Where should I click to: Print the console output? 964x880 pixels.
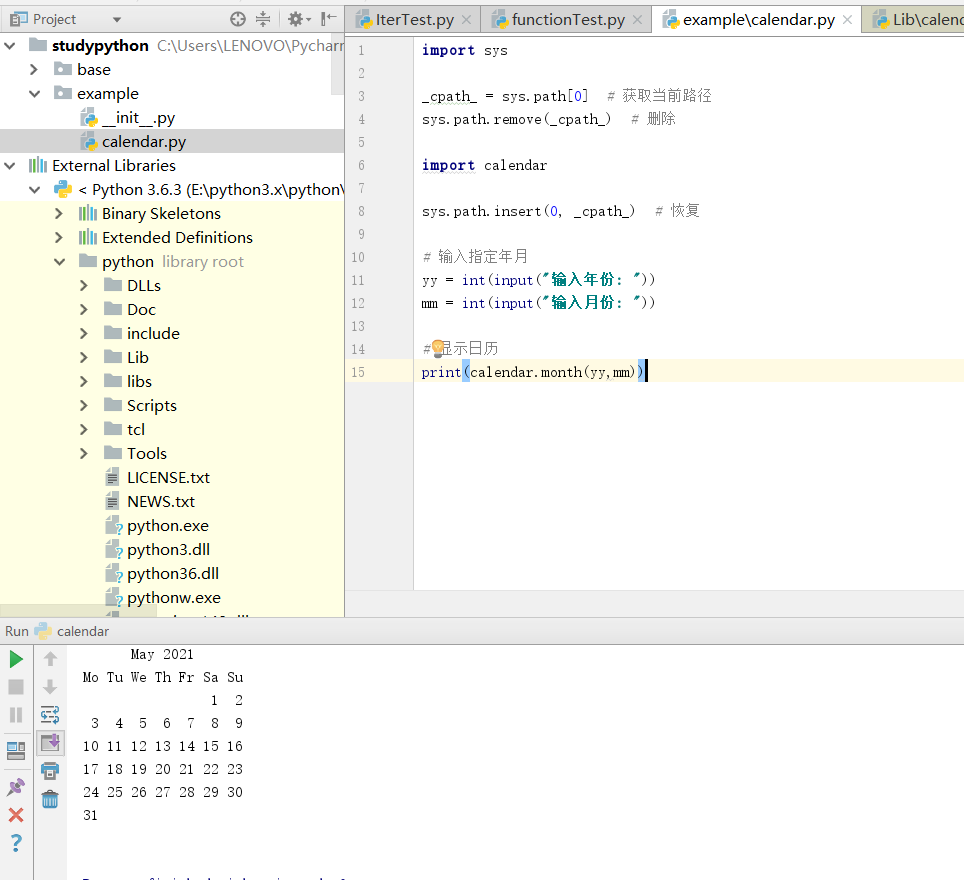(x=50, y=772)
